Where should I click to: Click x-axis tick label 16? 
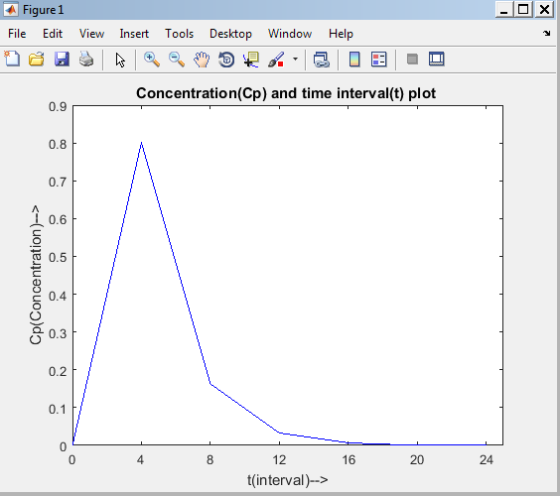tap(349, 460)
